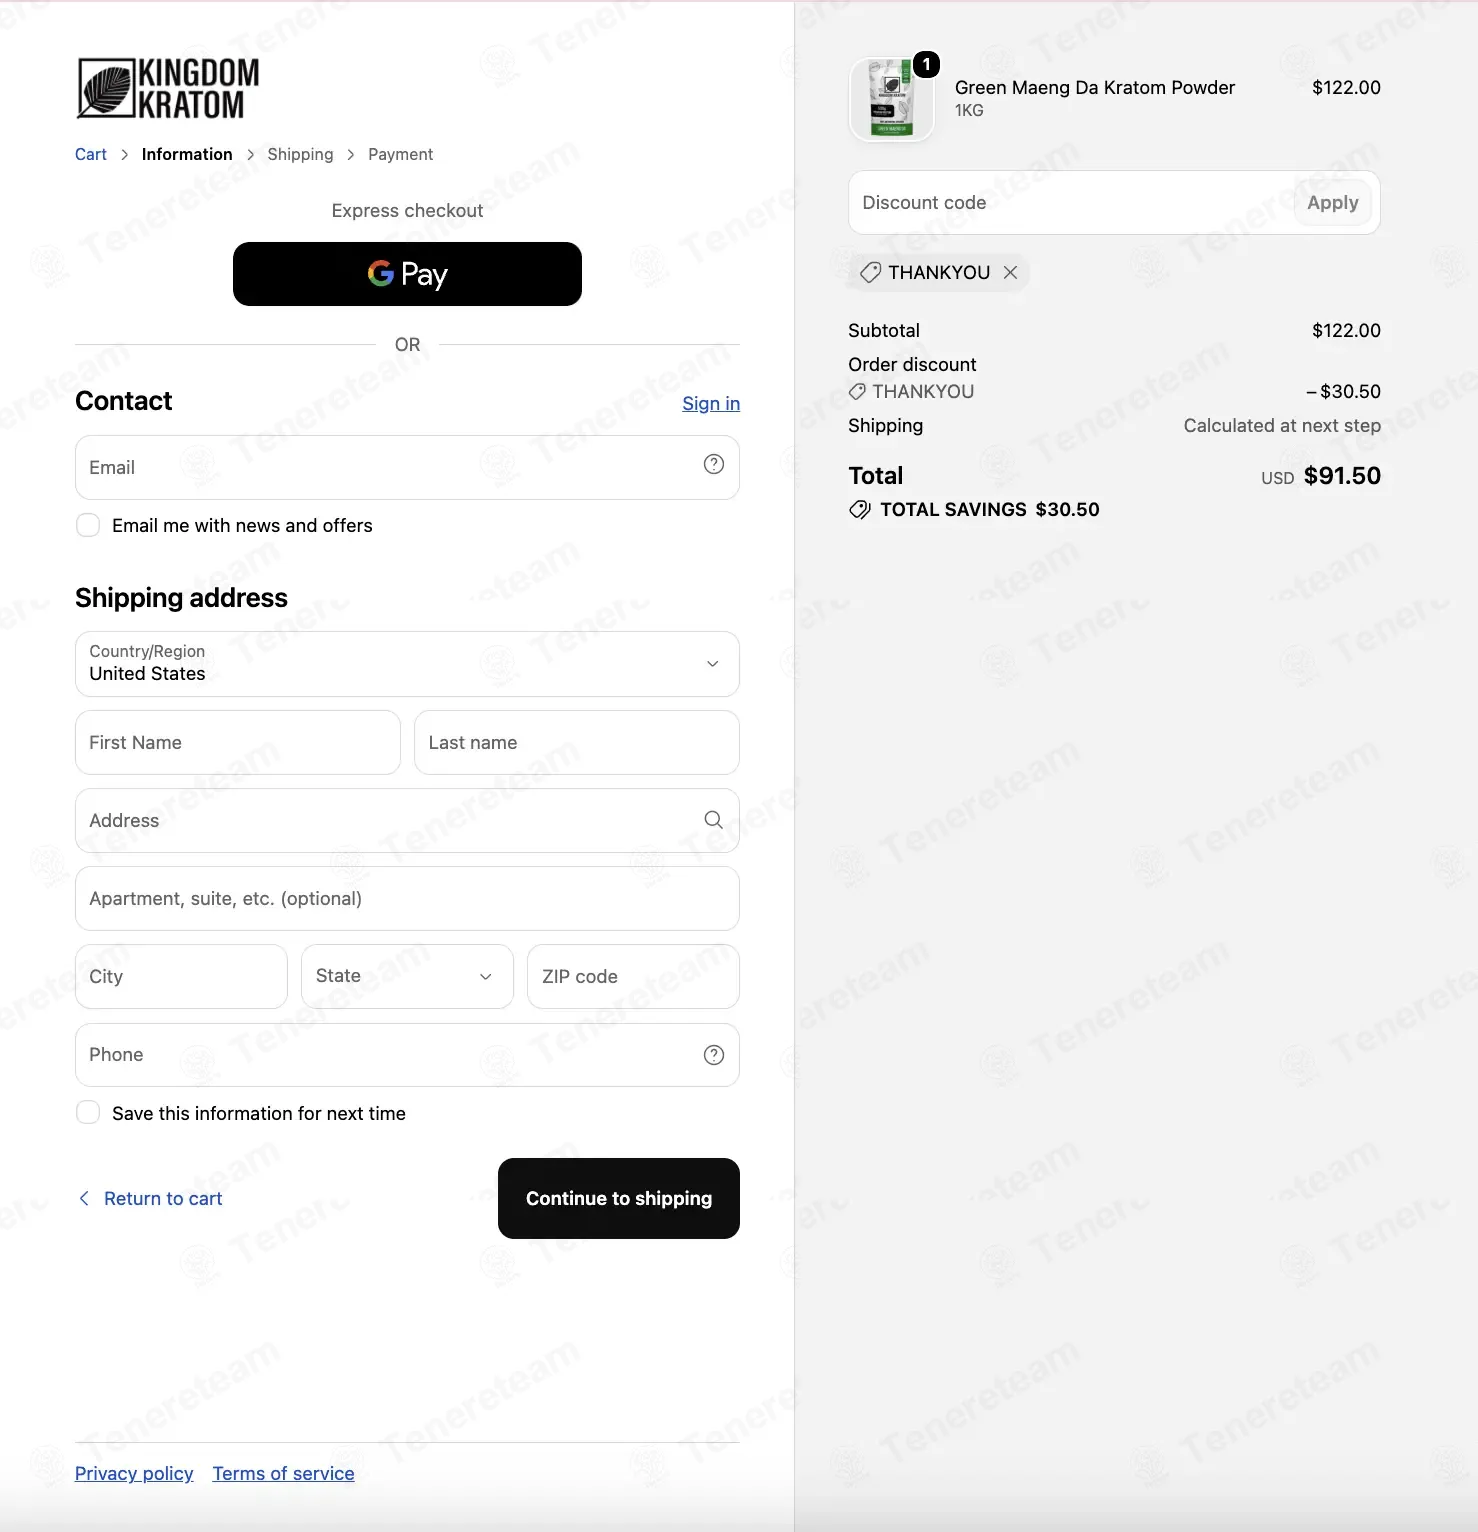
Task: Click the Sign in link
Action: click(711, 403)
